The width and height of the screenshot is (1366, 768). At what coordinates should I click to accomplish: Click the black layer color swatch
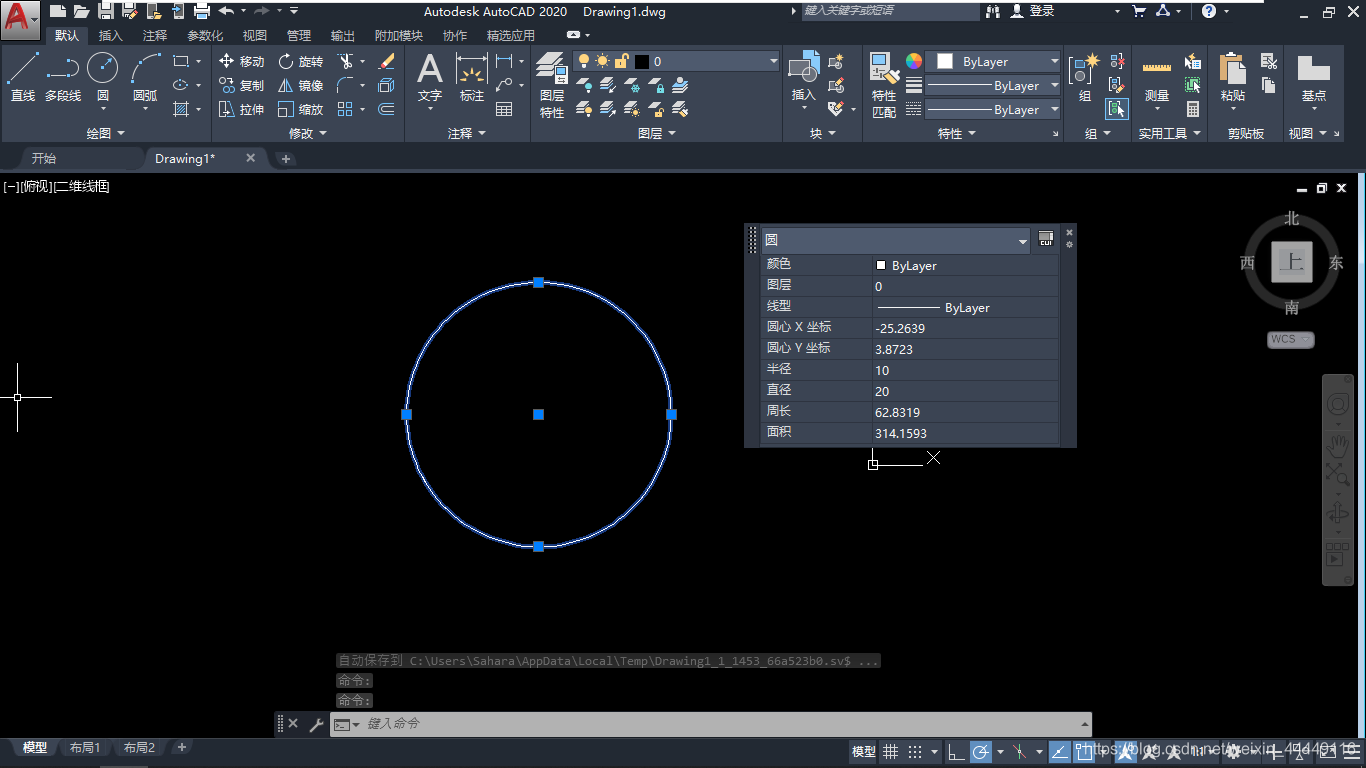pos(642,61)
